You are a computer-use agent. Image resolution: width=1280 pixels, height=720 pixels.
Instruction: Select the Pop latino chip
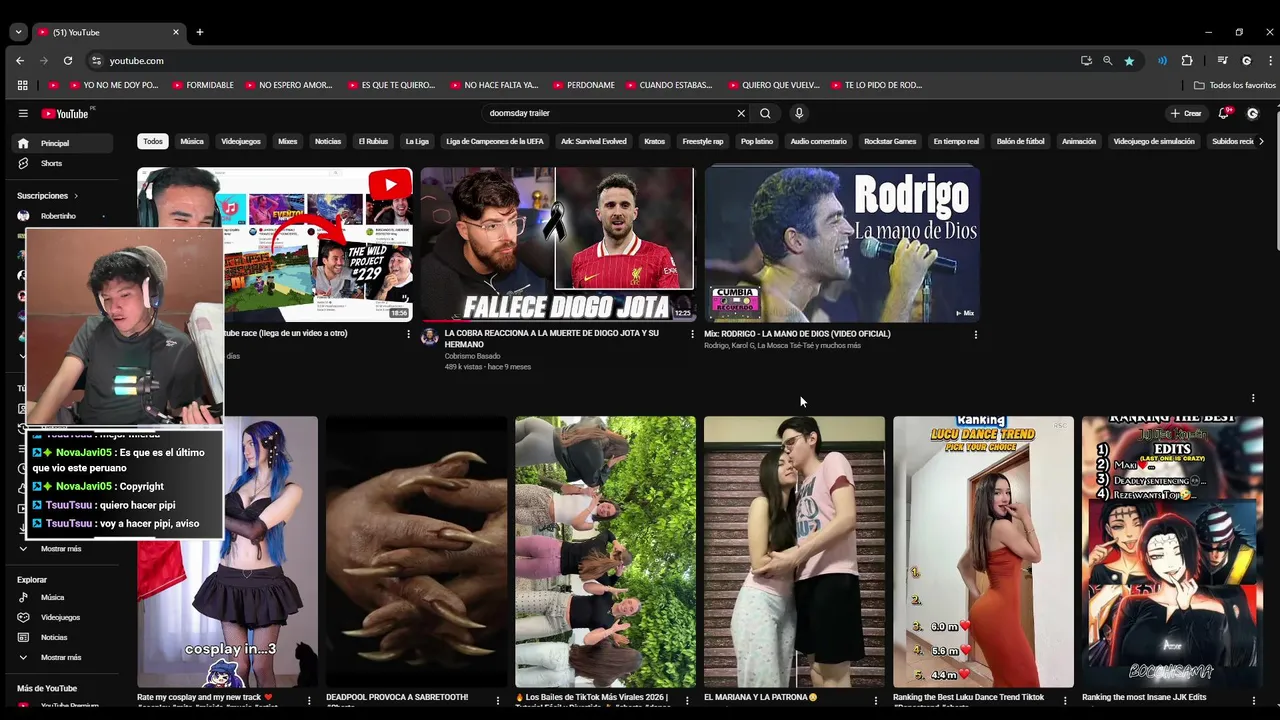[757, 141]
